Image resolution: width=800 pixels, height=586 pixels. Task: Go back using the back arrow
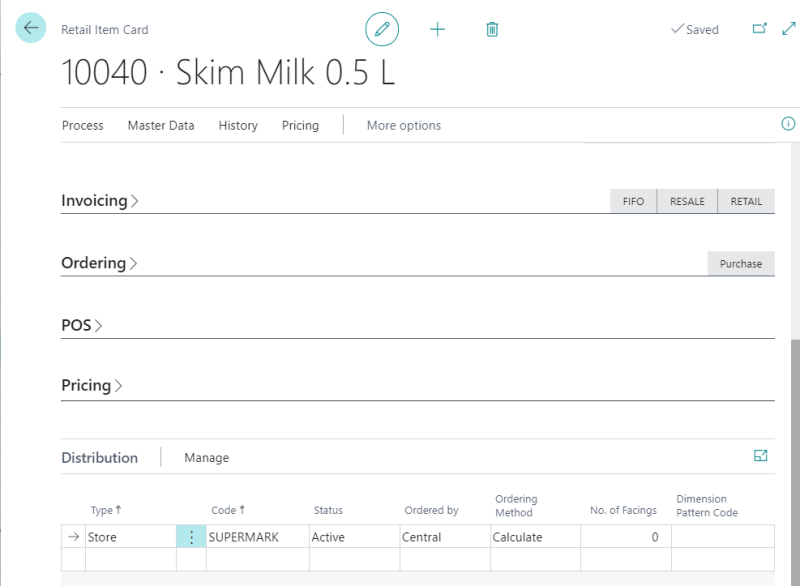pos(30,28)
